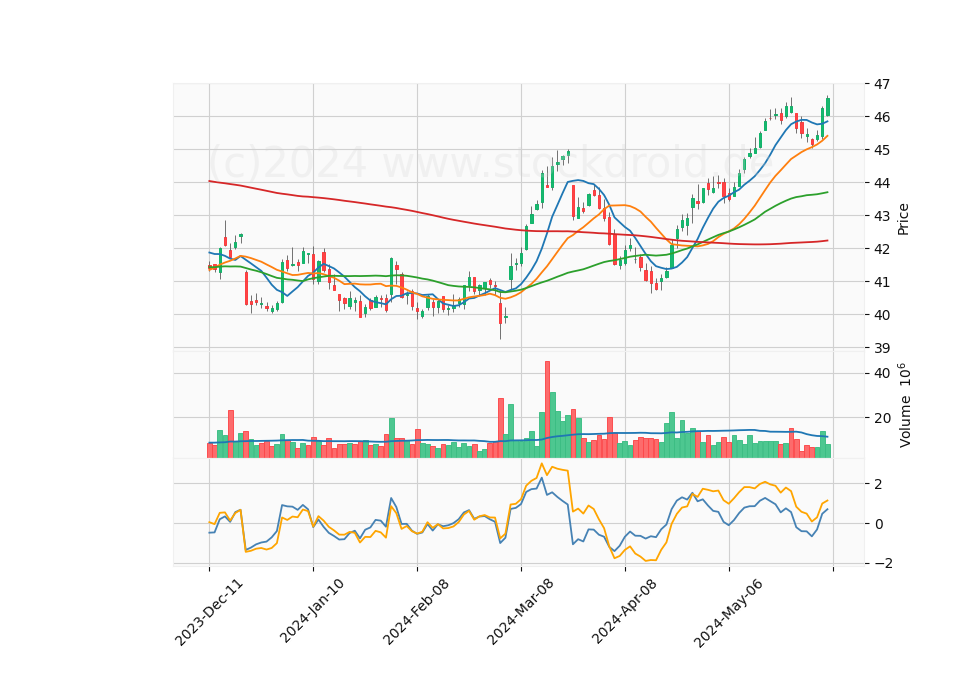
Task: Click the Price axis title
Action: coord(903,220)
